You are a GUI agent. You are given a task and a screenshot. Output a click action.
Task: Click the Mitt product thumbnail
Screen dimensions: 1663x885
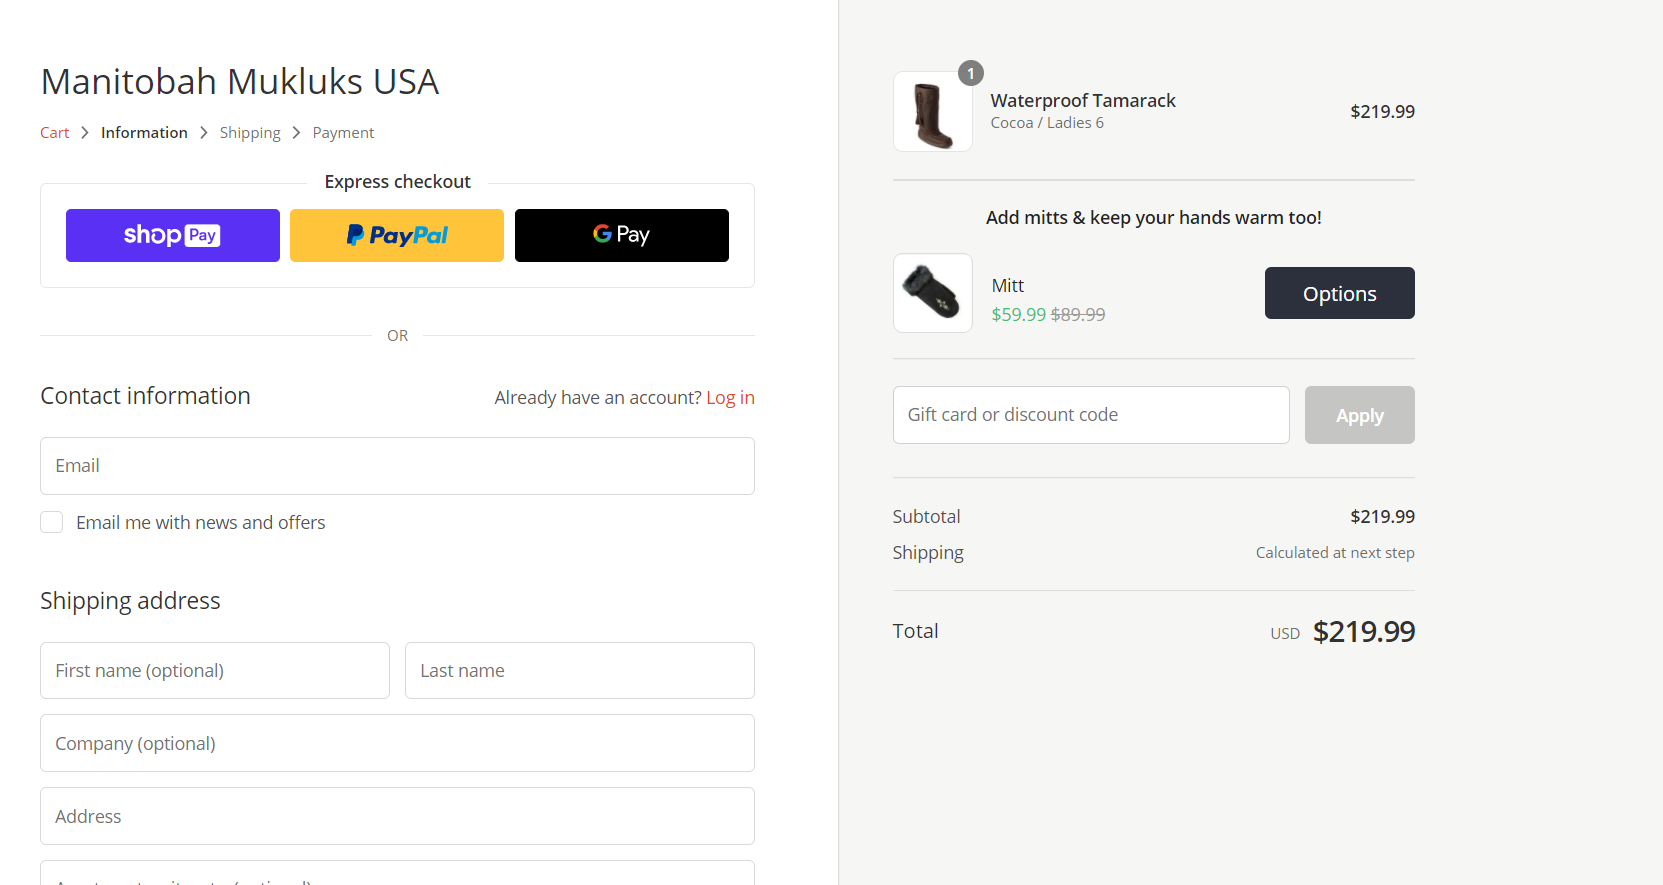(x=932, y=293)
